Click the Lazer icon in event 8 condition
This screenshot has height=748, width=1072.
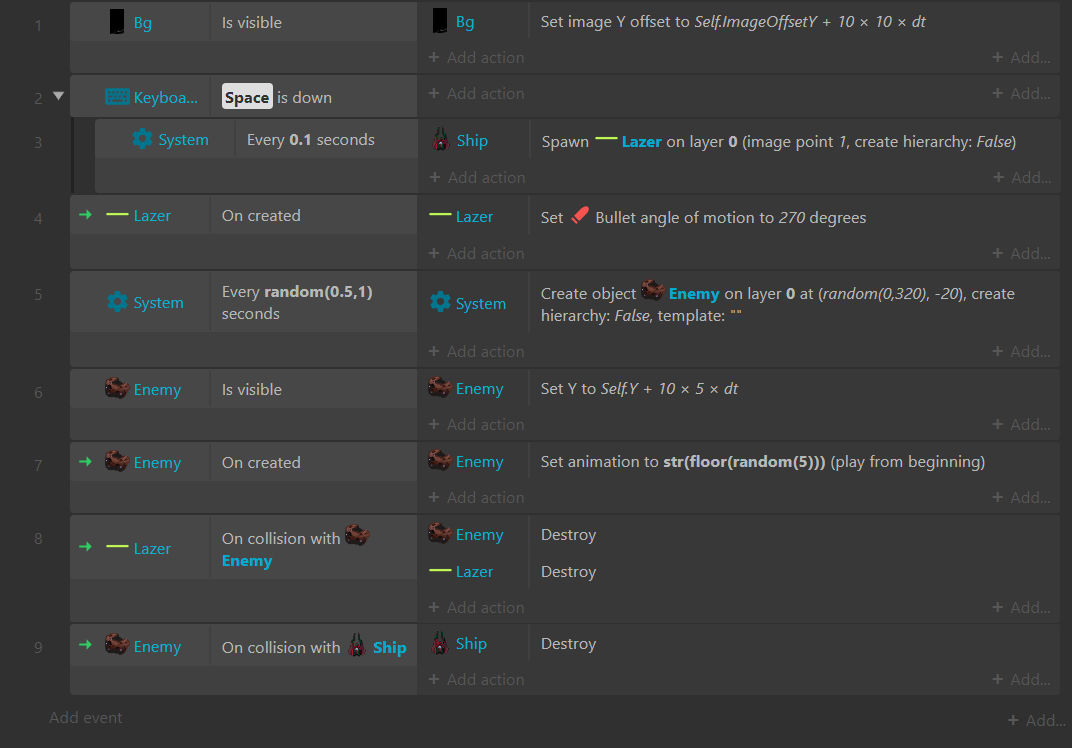tap(118, 547)
